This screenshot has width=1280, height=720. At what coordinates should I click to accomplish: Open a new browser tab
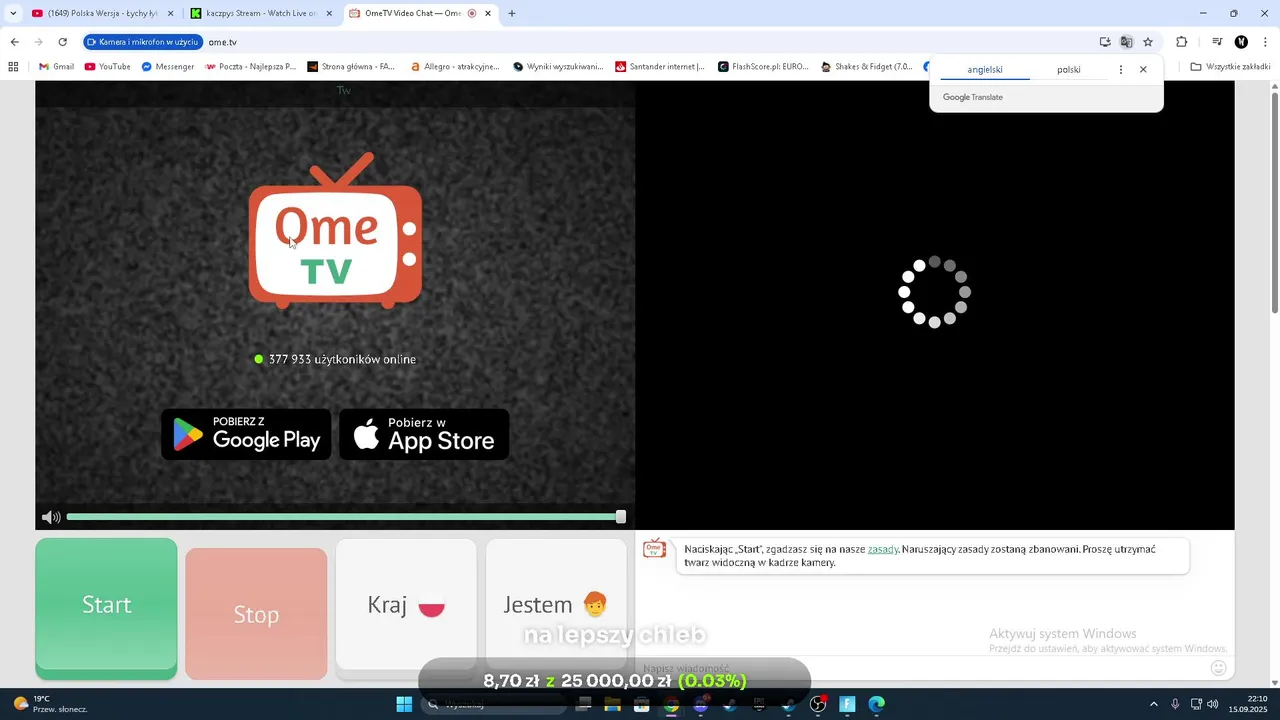click(x=512, y=13)
